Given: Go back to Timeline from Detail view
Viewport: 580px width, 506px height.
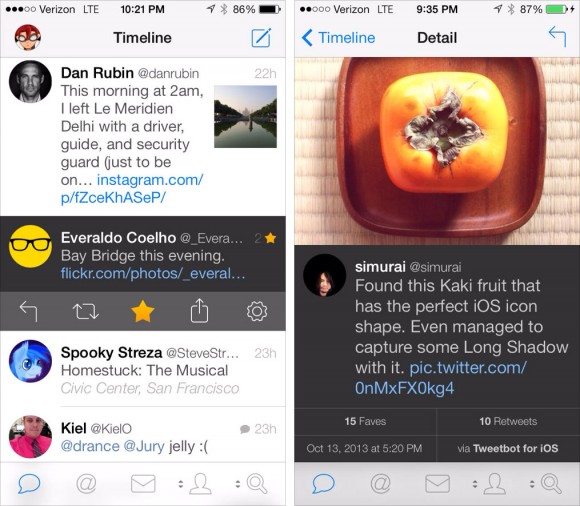Looking at the screenshot, I should (x=338, y=38).
